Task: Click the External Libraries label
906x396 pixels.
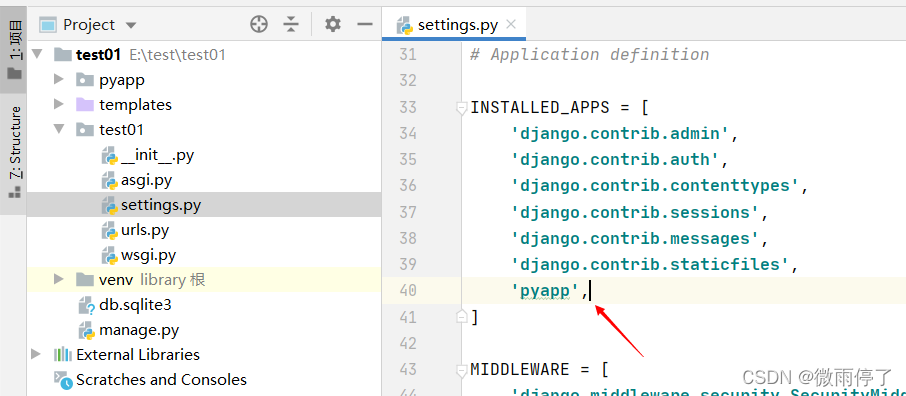Action: coord(138,354)
